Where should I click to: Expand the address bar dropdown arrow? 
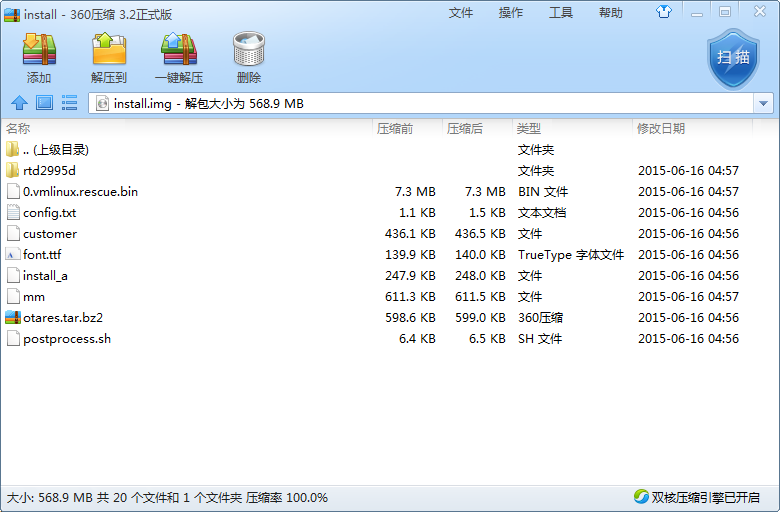tap(764, 103)
